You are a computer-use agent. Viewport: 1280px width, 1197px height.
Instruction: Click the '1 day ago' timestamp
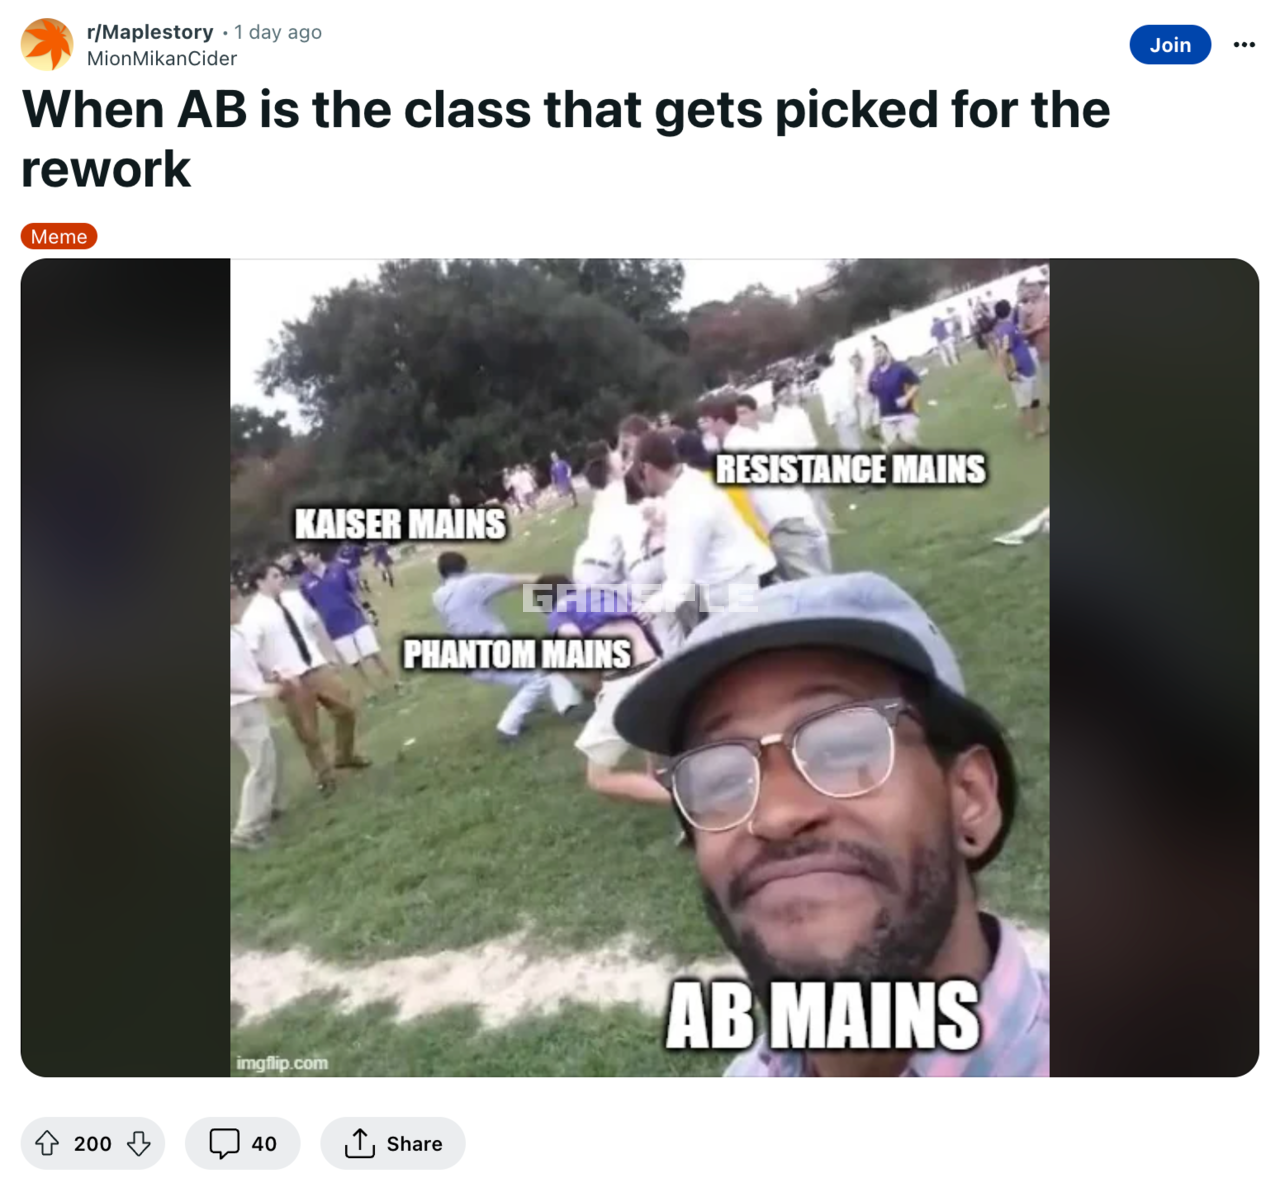(278, 32)
